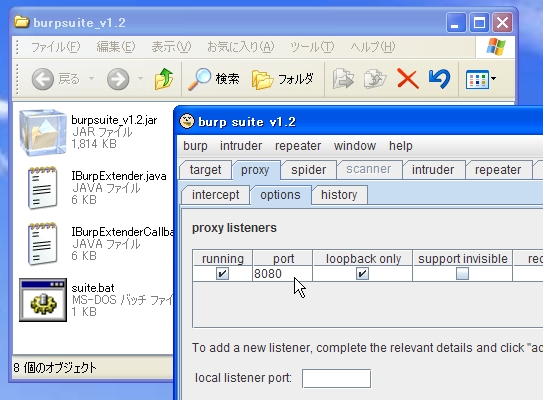Close the burpsuite_v1.2 Explorer window
543x400 pixels.
click(502, 23)
